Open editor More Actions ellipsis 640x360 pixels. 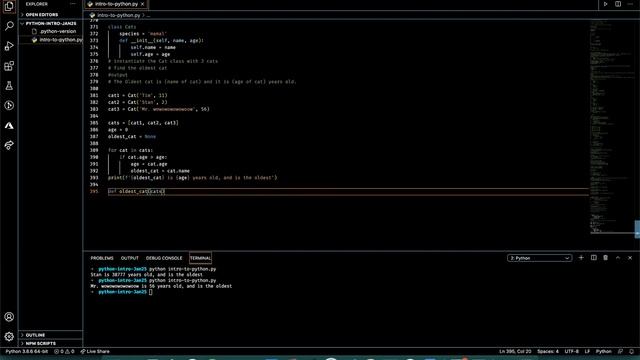[x=630, y=4]
